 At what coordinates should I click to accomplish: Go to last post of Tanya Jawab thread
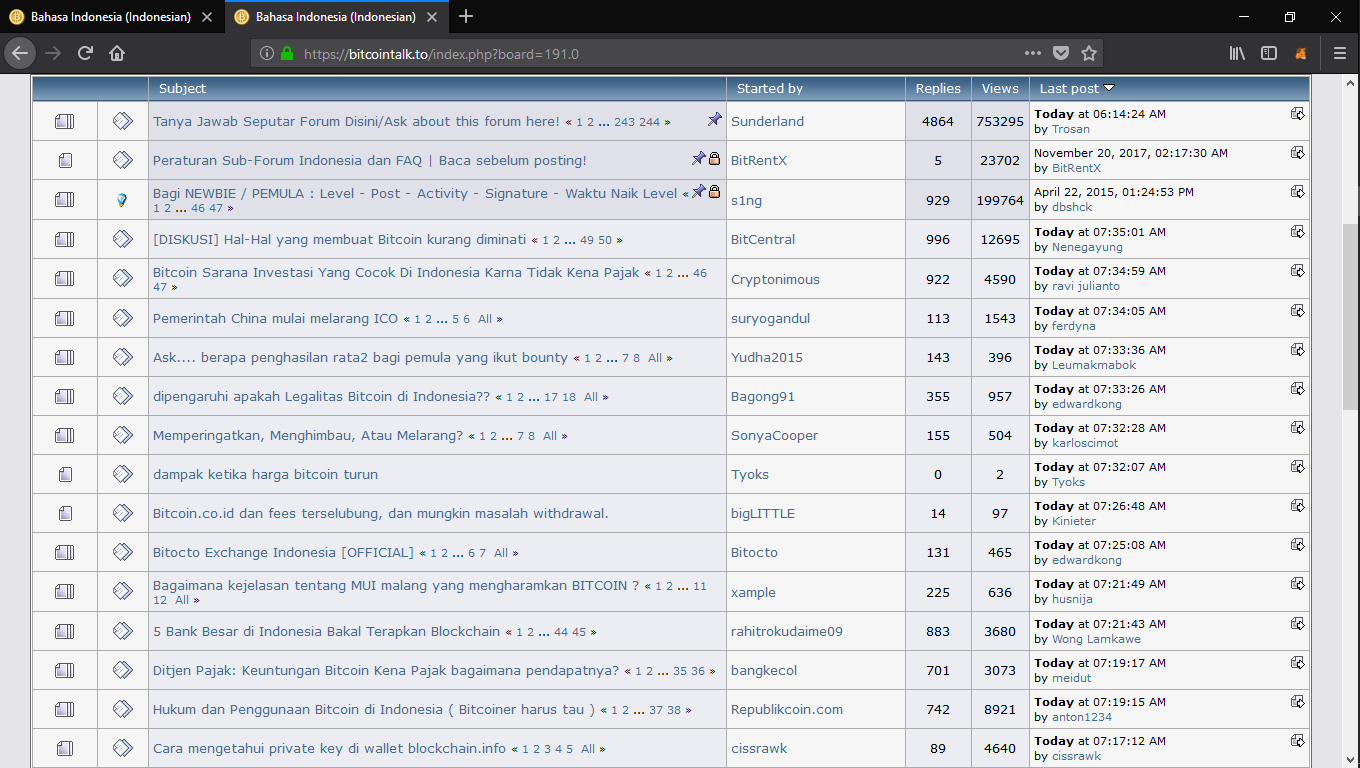(1298, 114)
